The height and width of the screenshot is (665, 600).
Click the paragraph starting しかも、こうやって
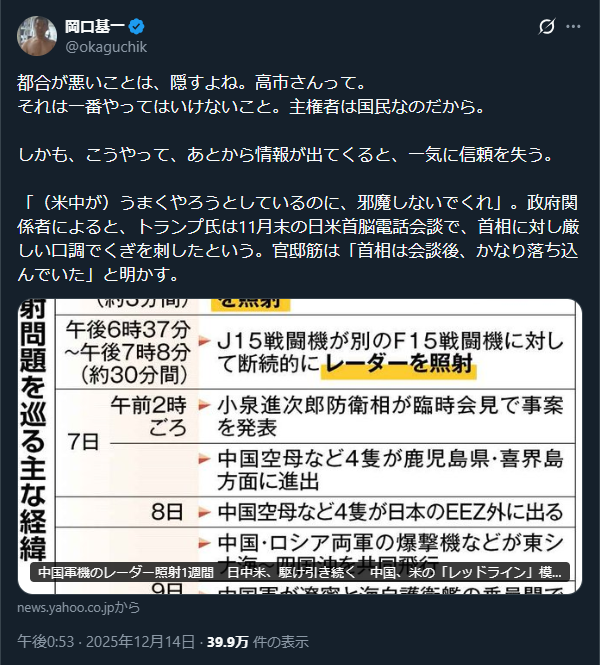285,155
